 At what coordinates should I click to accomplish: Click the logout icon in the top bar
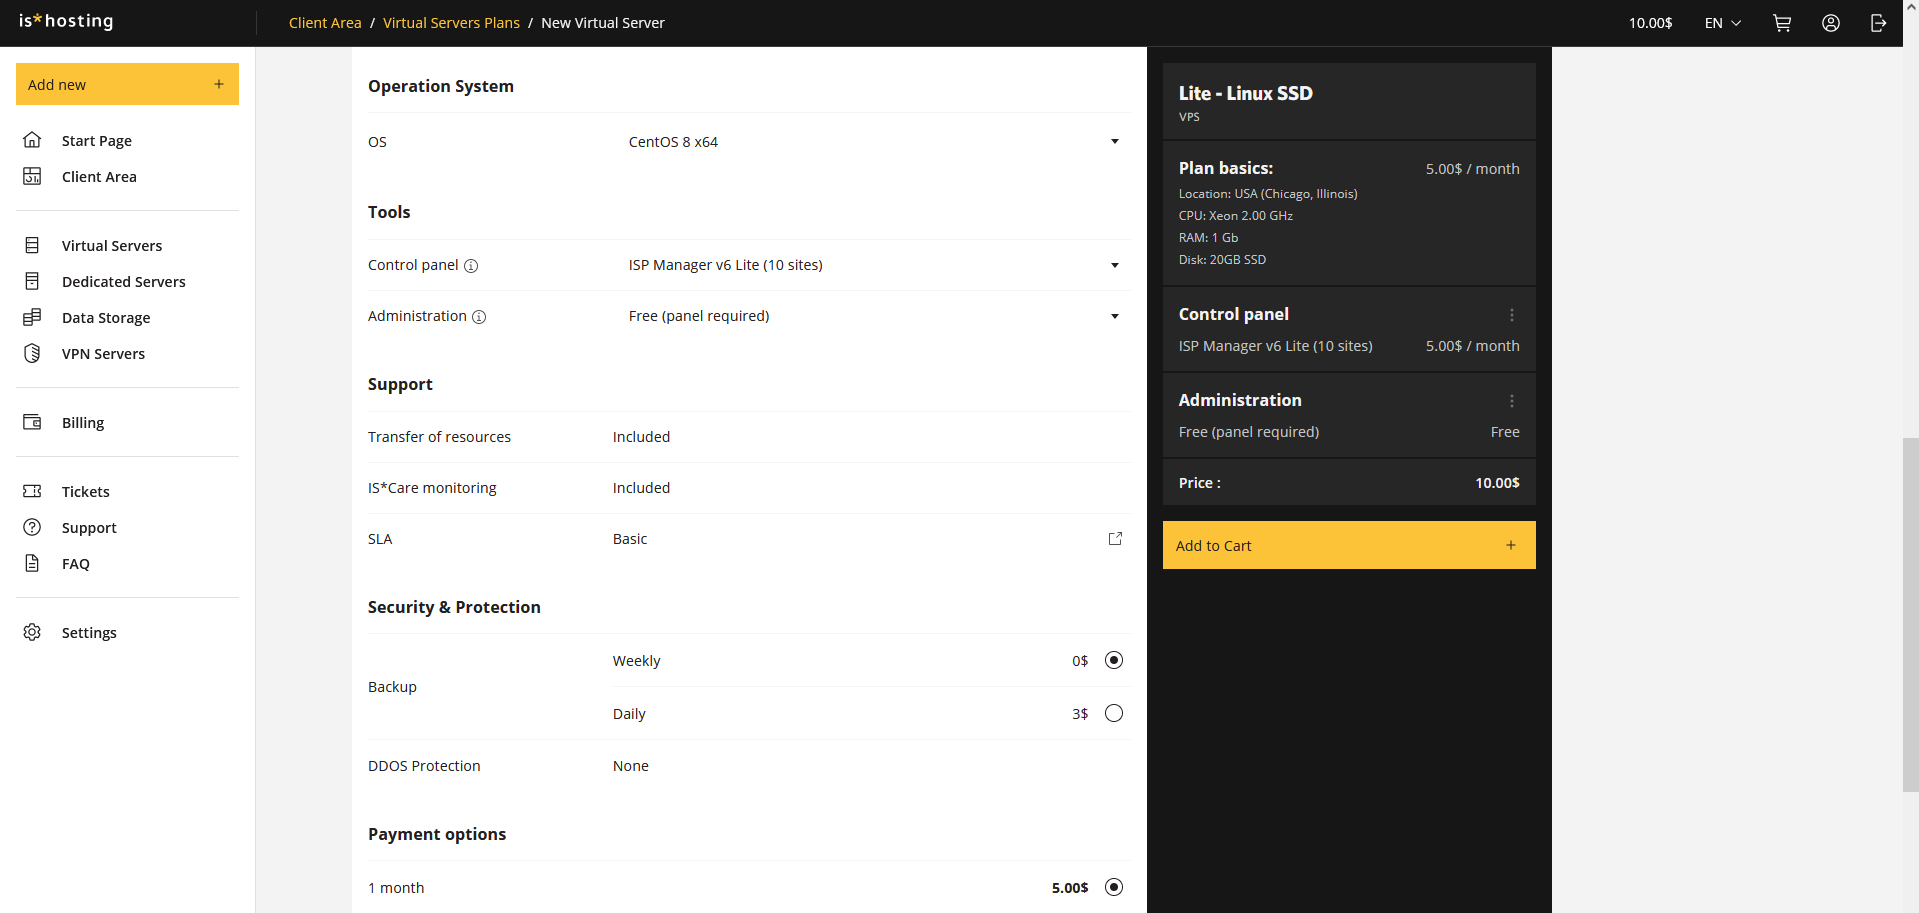tap(1879, 22)
